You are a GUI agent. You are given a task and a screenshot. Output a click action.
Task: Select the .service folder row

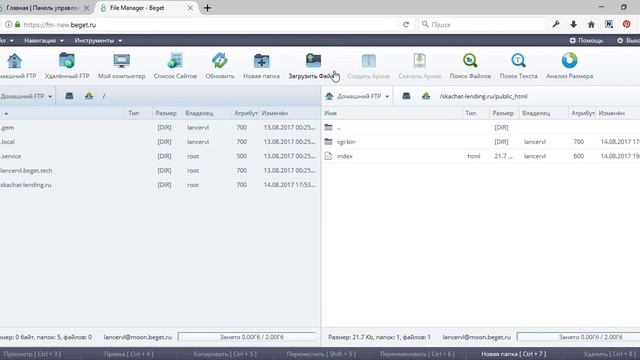160,156
